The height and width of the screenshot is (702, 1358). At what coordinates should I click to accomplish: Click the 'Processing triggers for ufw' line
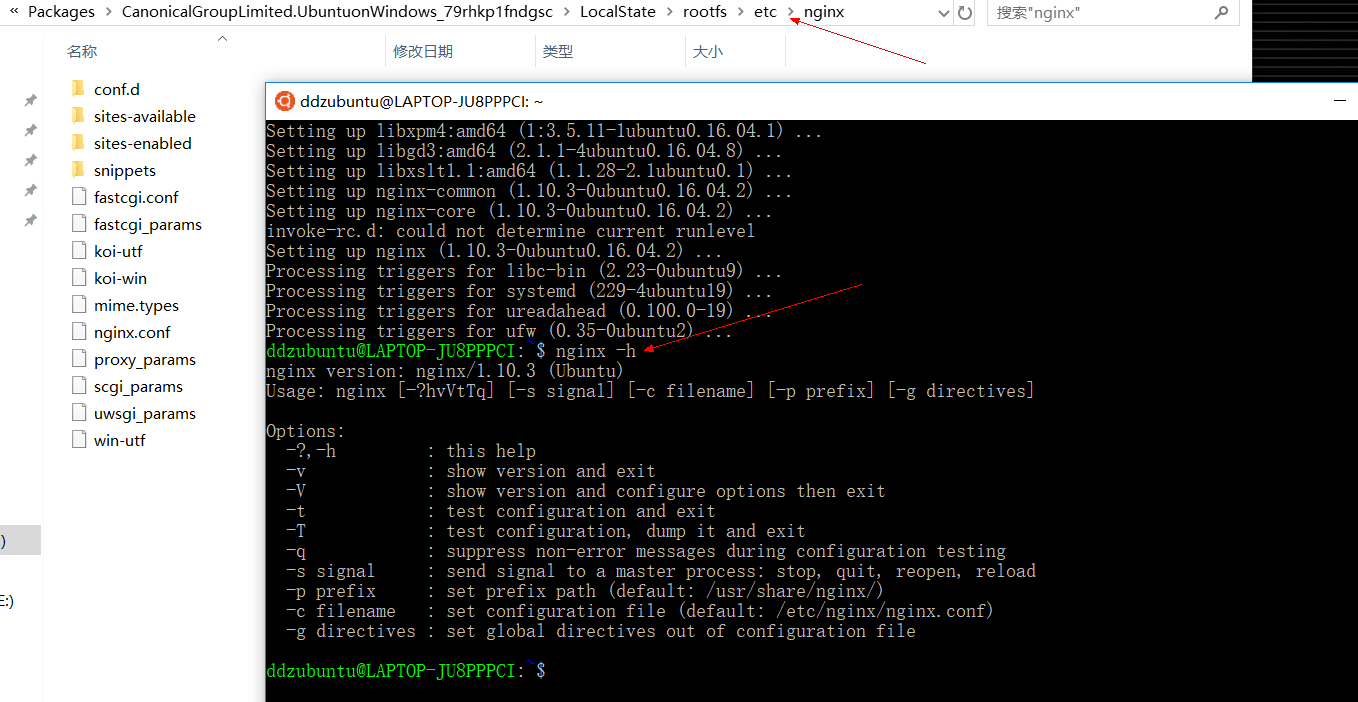[x=499, y=331]
